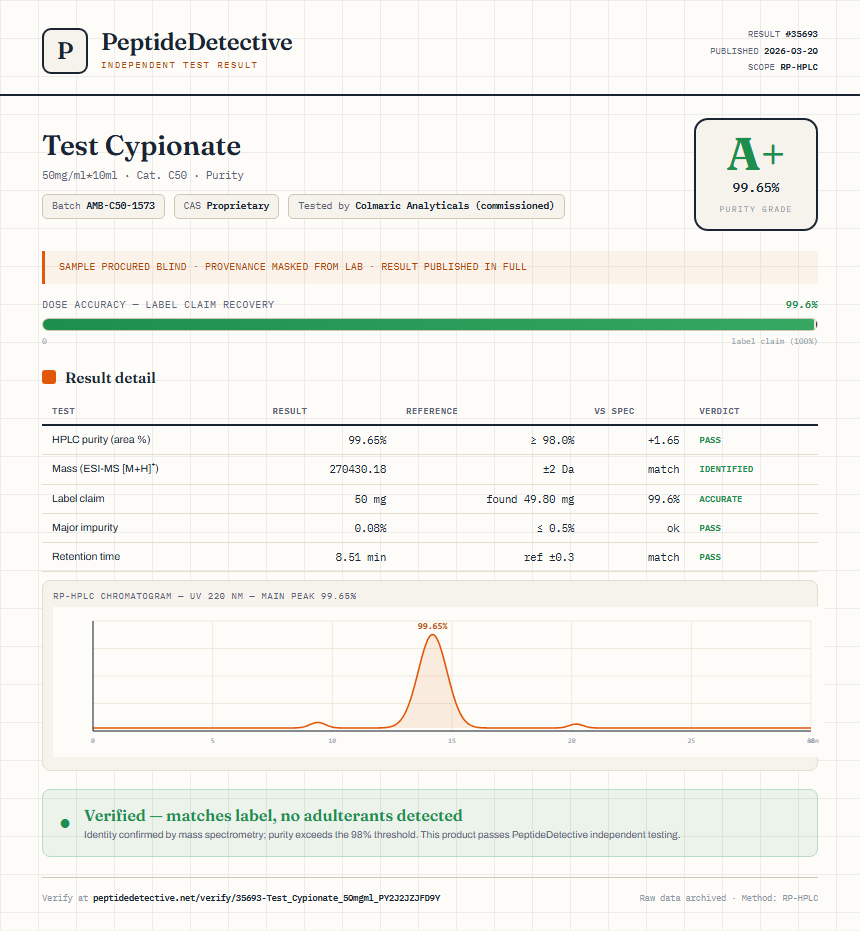Click the SCOPE RP-HPLC header text

[783, 67]
